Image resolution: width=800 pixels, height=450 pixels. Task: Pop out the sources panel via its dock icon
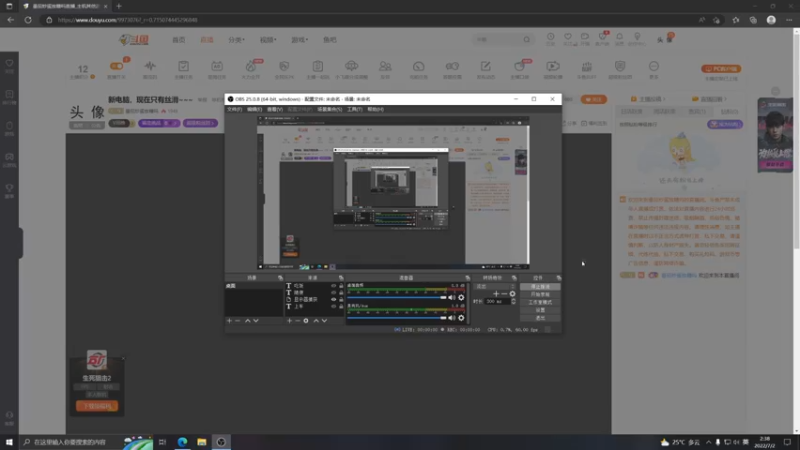coord(341,278)
